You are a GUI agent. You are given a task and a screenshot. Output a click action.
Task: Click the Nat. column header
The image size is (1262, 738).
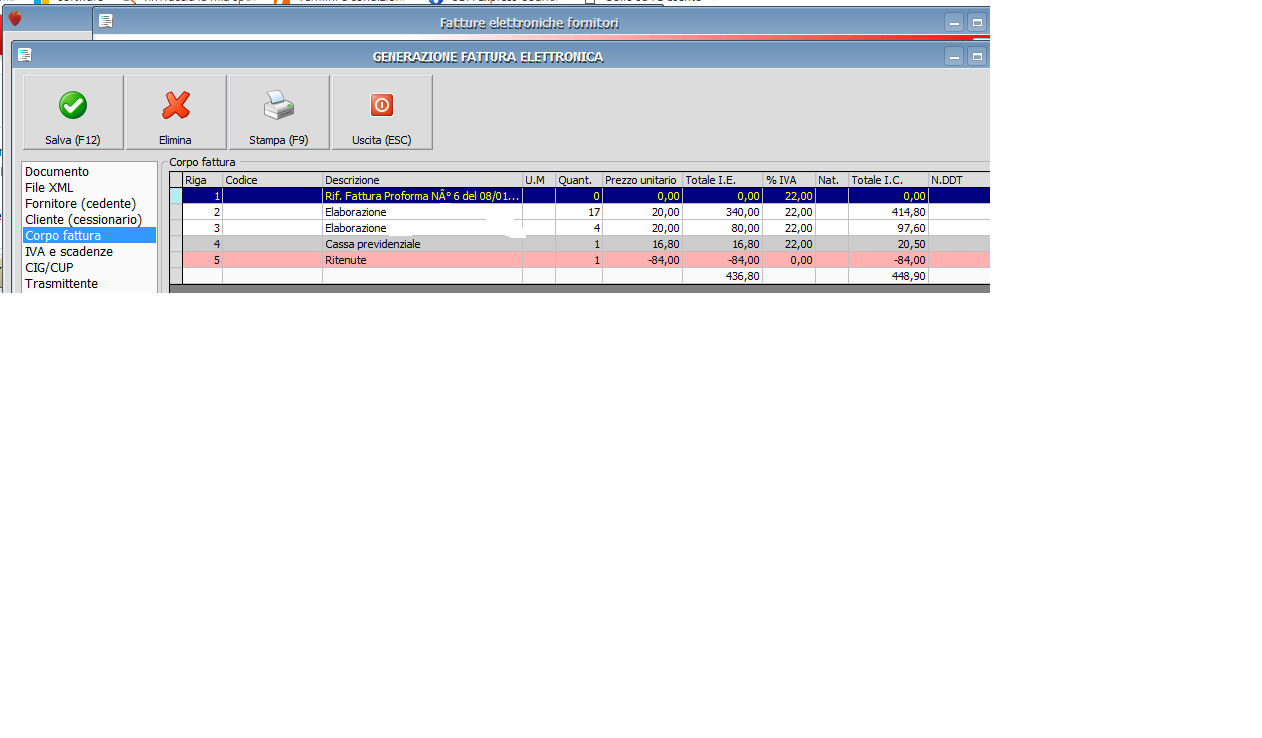pyautogui.click(x=832, y=180)
